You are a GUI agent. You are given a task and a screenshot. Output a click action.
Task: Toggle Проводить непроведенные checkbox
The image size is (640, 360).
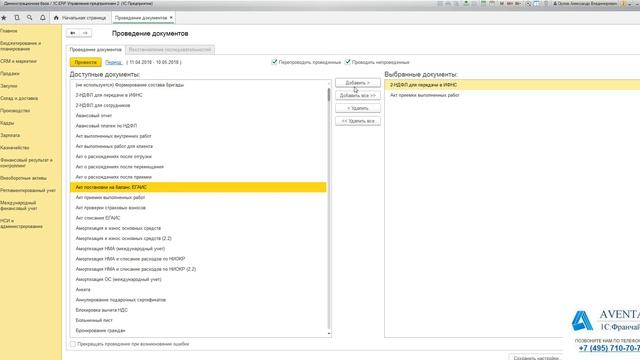pos(347,62)
